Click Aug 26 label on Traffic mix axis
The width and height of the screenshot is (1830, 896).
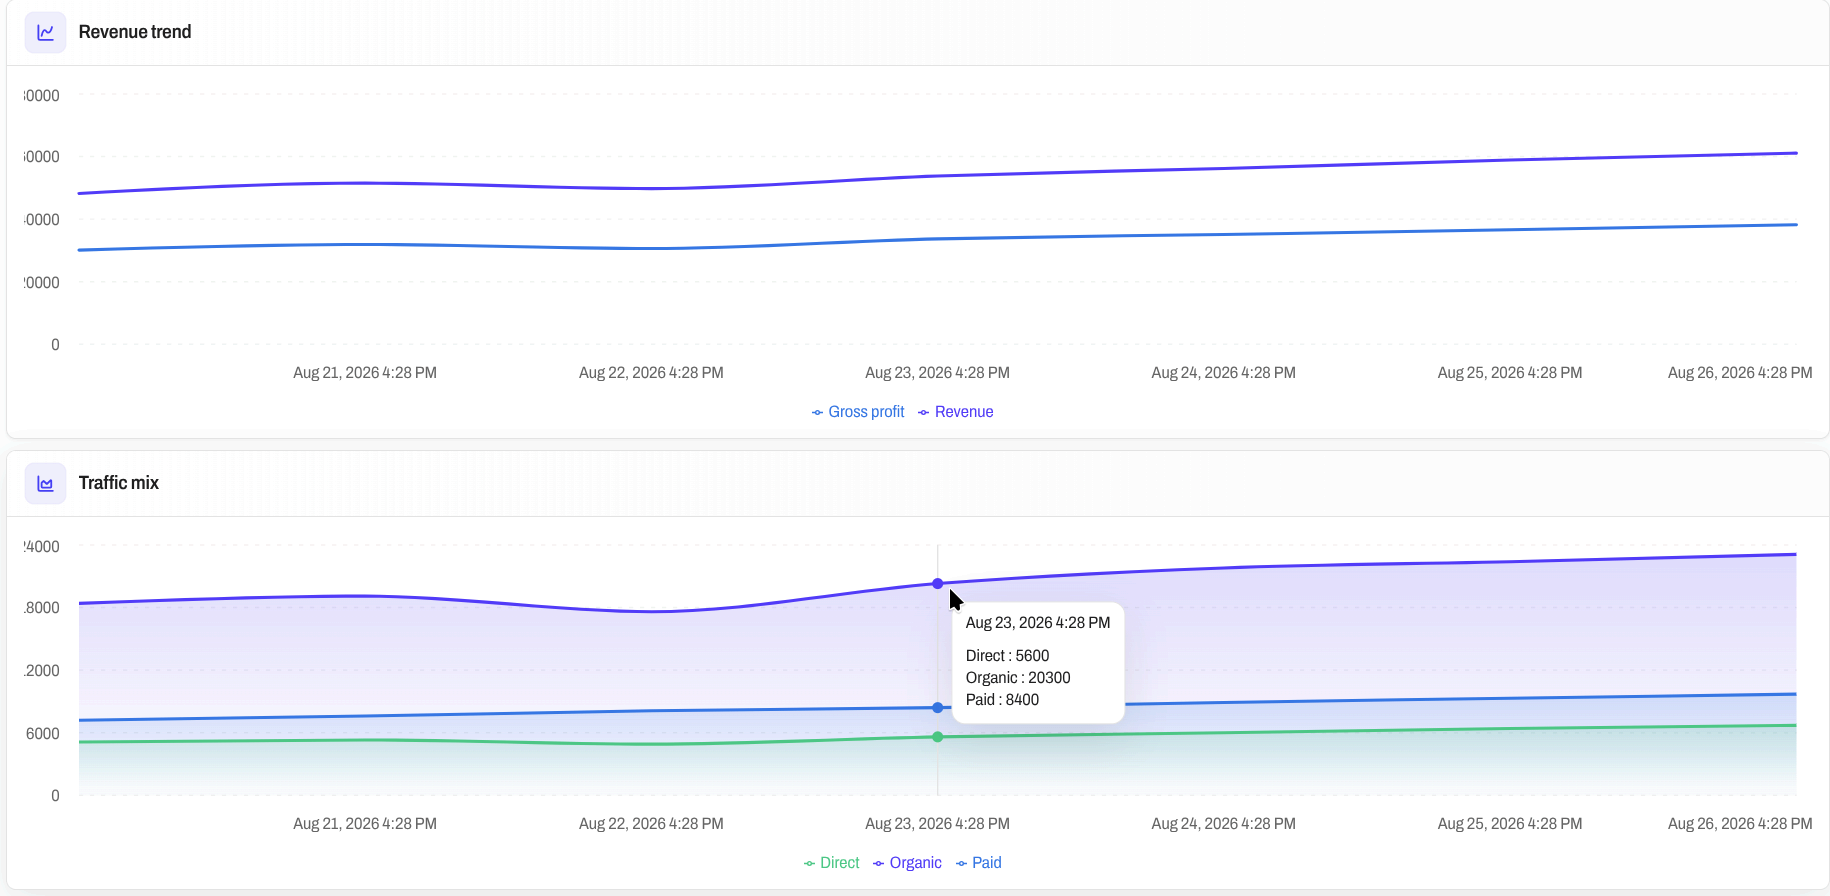(1740, 824)
